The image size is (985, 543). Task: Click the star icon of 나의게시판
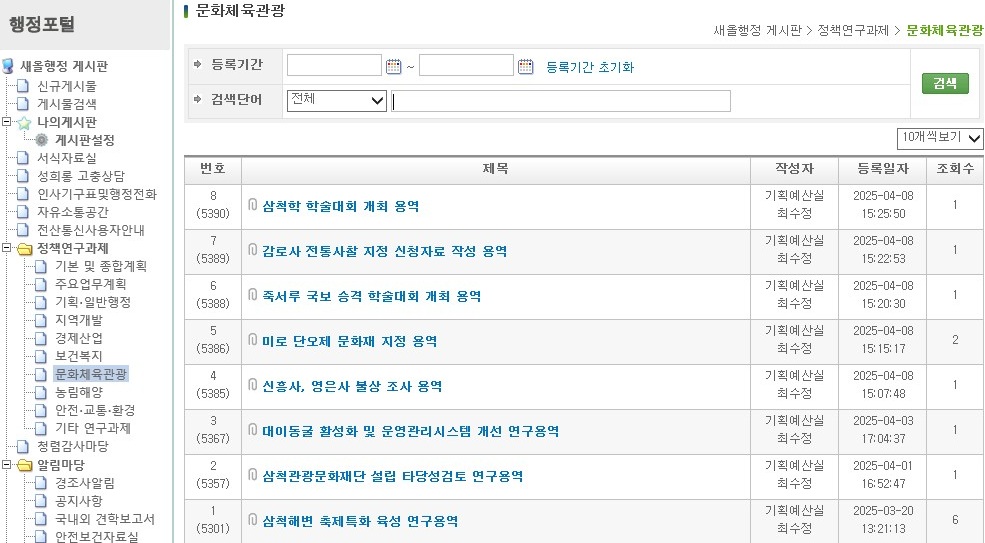pos(24,123)
